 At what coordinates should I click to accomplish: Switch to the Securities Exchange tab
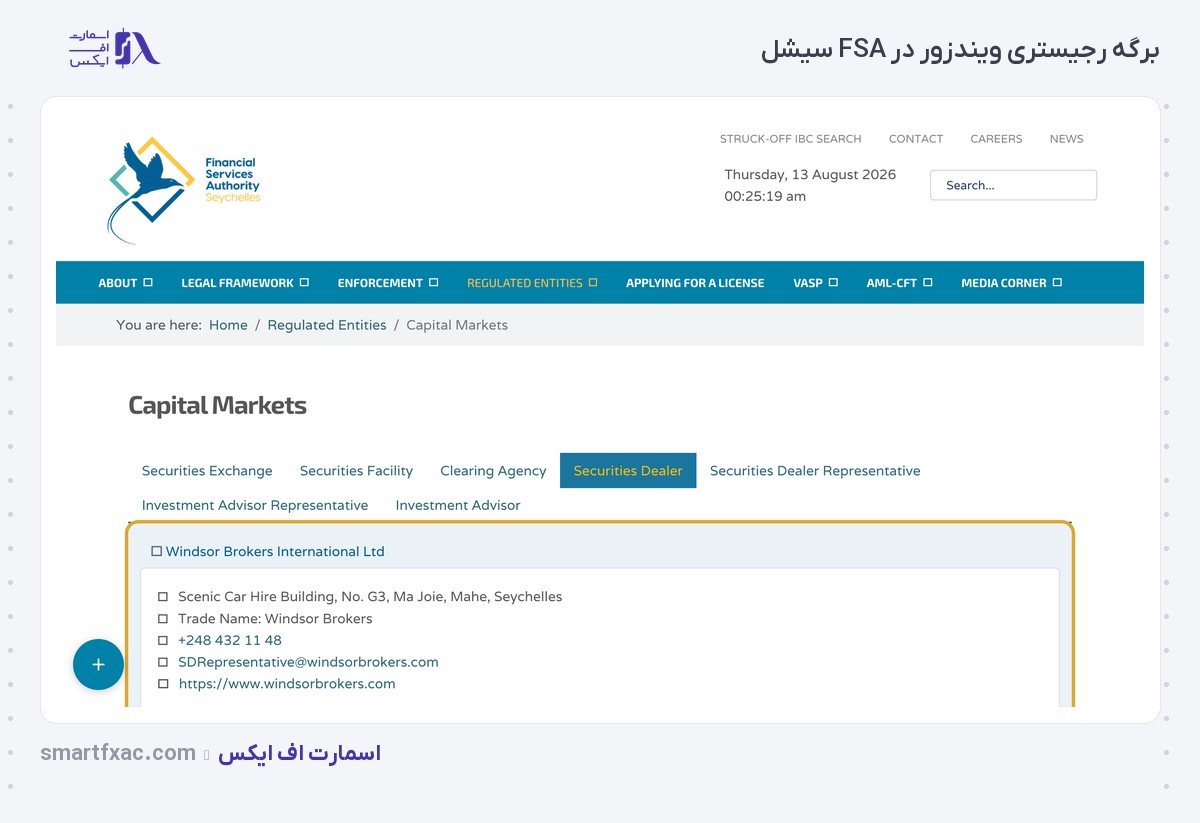click(x=207, y=471)
